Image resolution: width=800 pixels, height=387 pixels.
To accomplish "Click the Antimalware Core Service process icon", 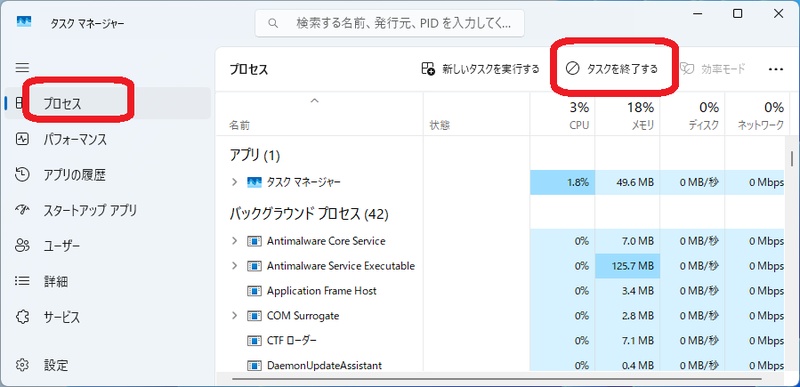I will 254,241.
